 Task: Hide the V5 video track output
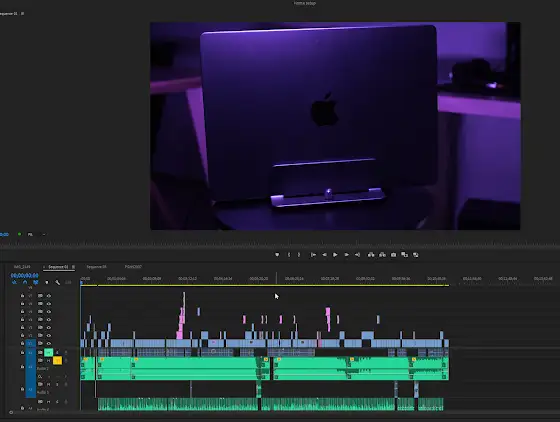[49, 312]
